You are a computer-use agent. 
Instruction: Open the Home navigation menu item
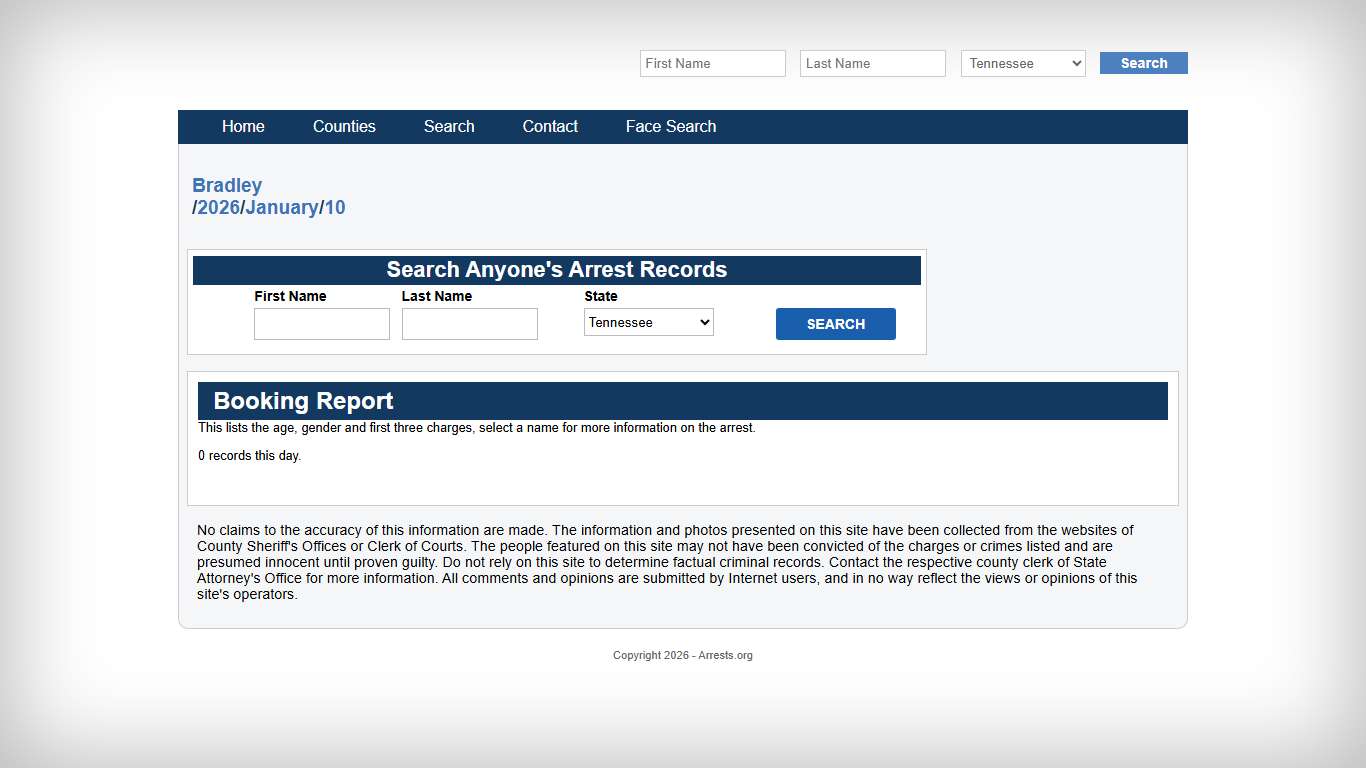click(x=243, y=126)
